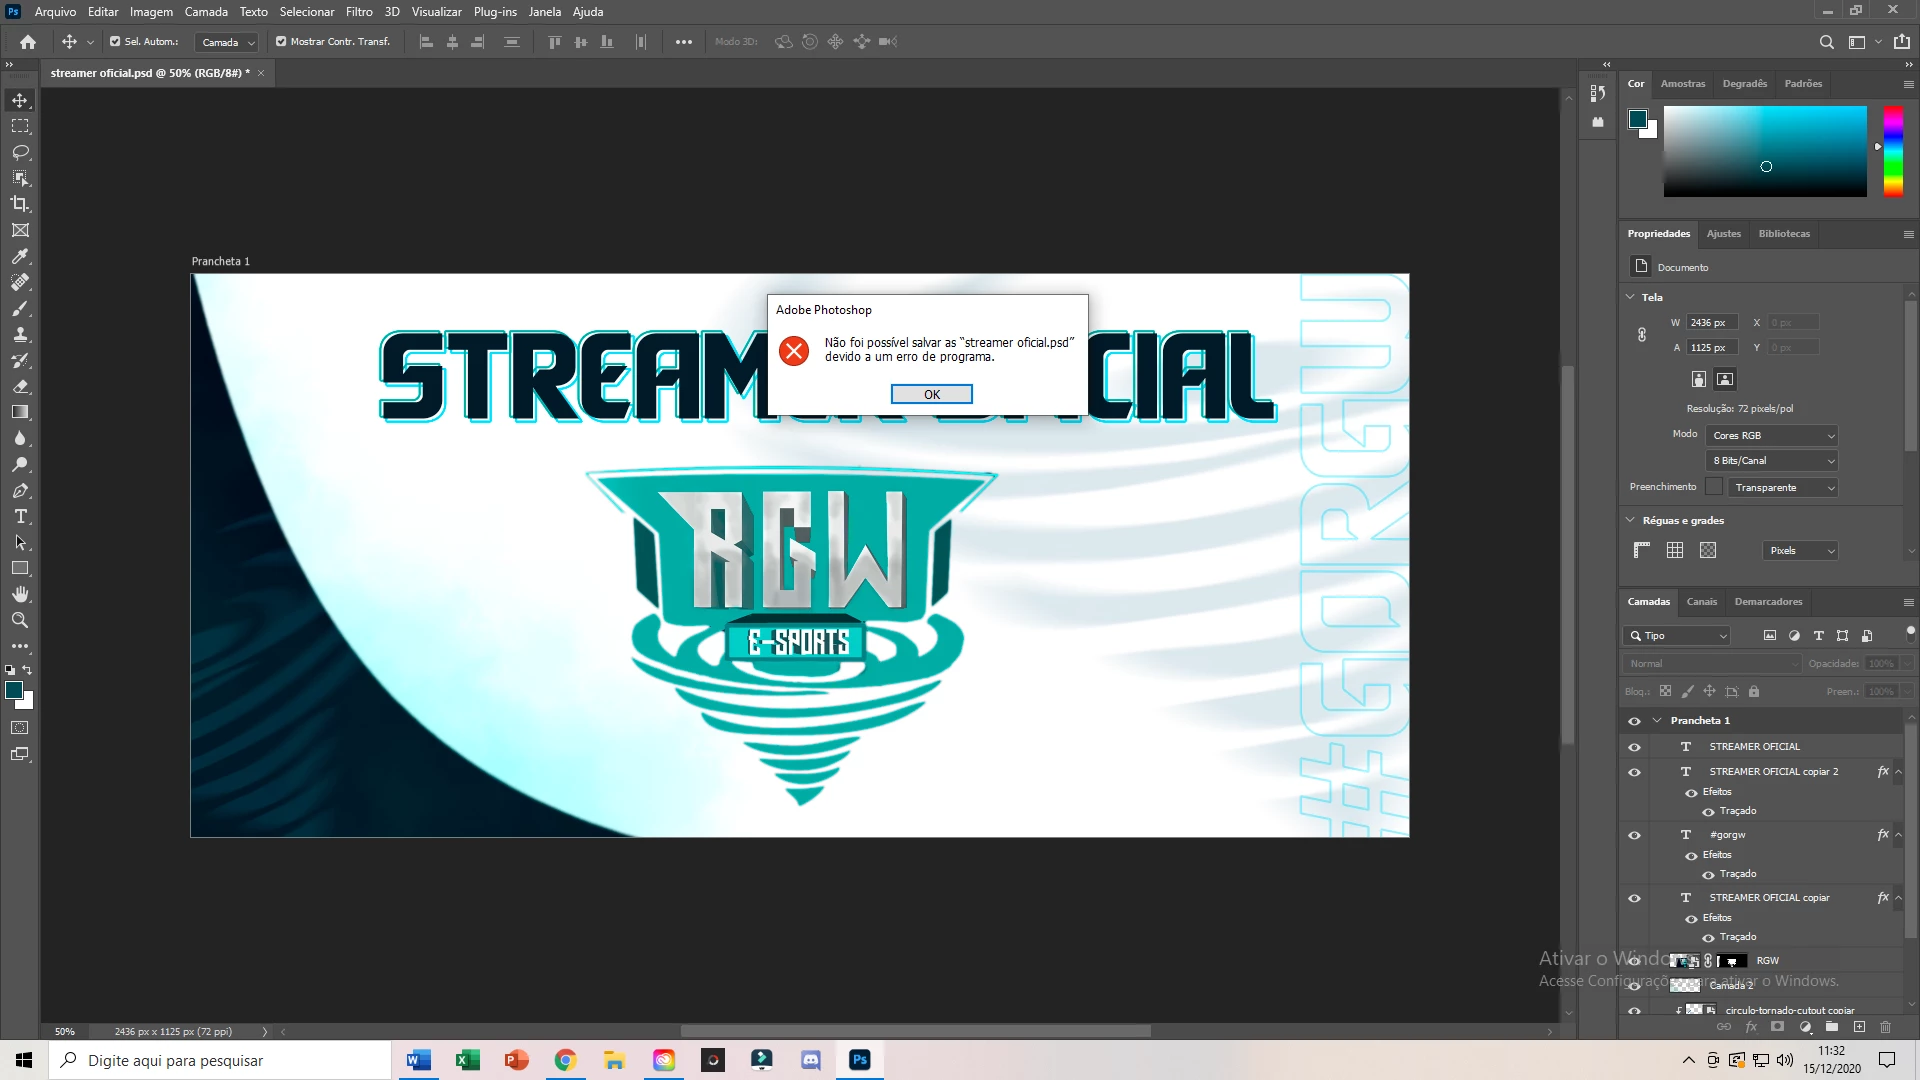Click OK in the error dialog
The image size is (1920, 1080).
931,395
